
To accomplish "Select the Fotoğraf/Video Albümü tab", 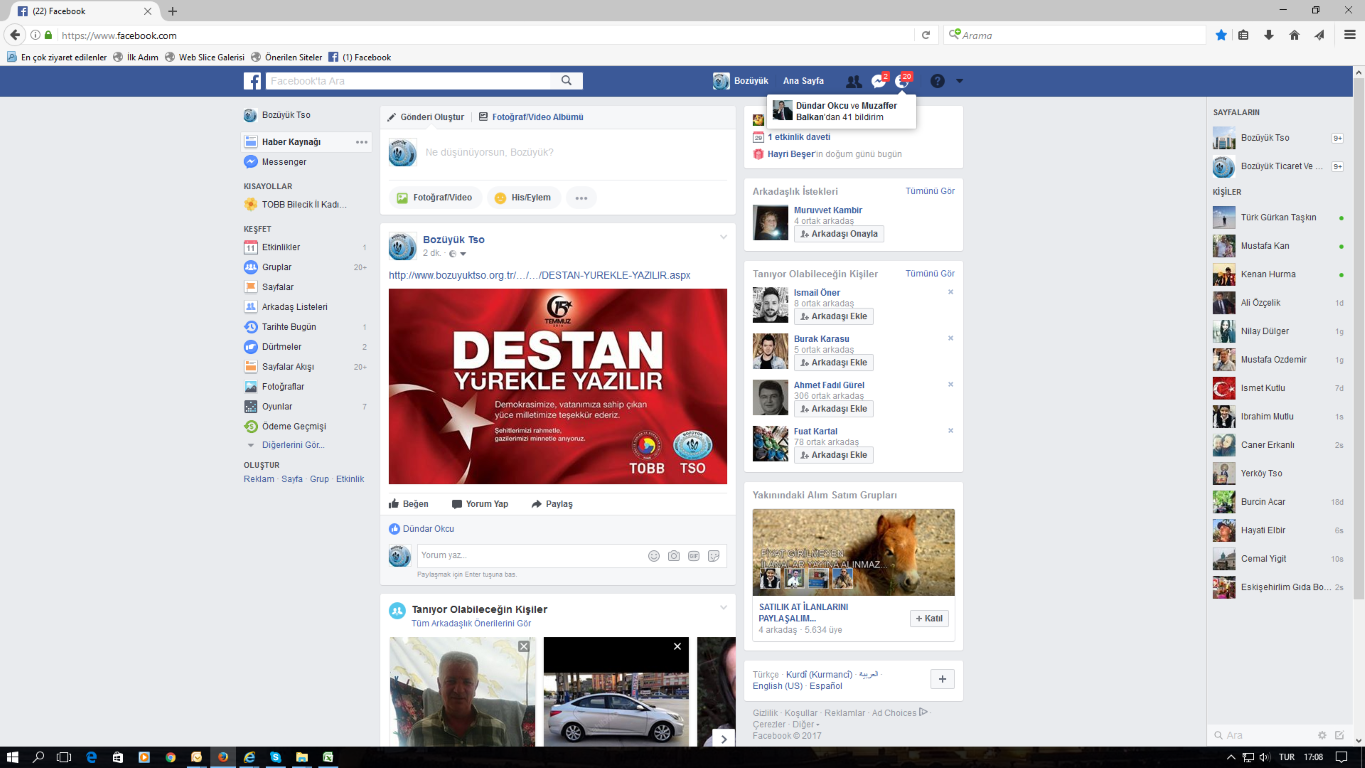I will pyautogui.click(x=531, y=117).
